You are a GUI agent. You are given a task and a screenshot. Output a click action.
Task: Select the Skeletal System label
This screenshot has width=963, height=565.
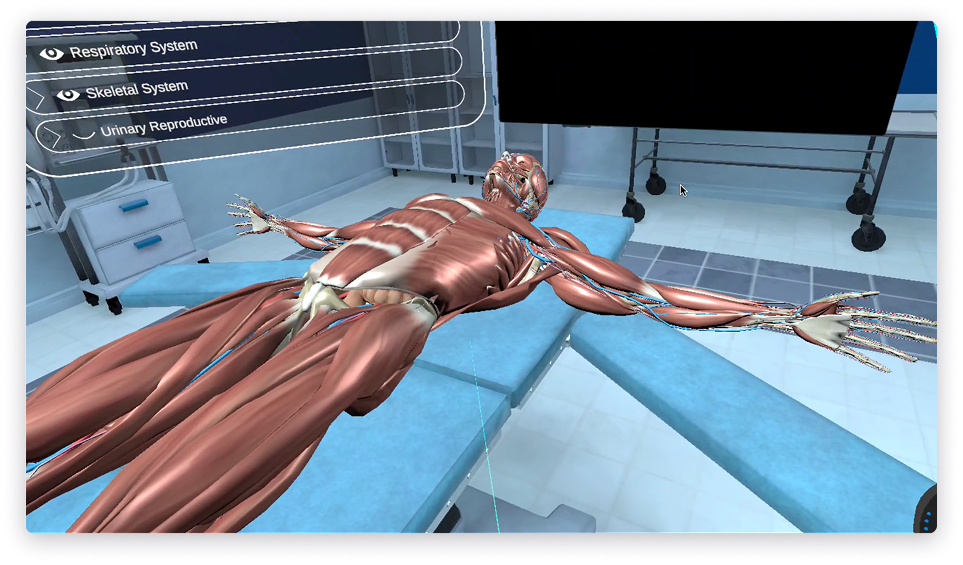[x=136, y=89]
